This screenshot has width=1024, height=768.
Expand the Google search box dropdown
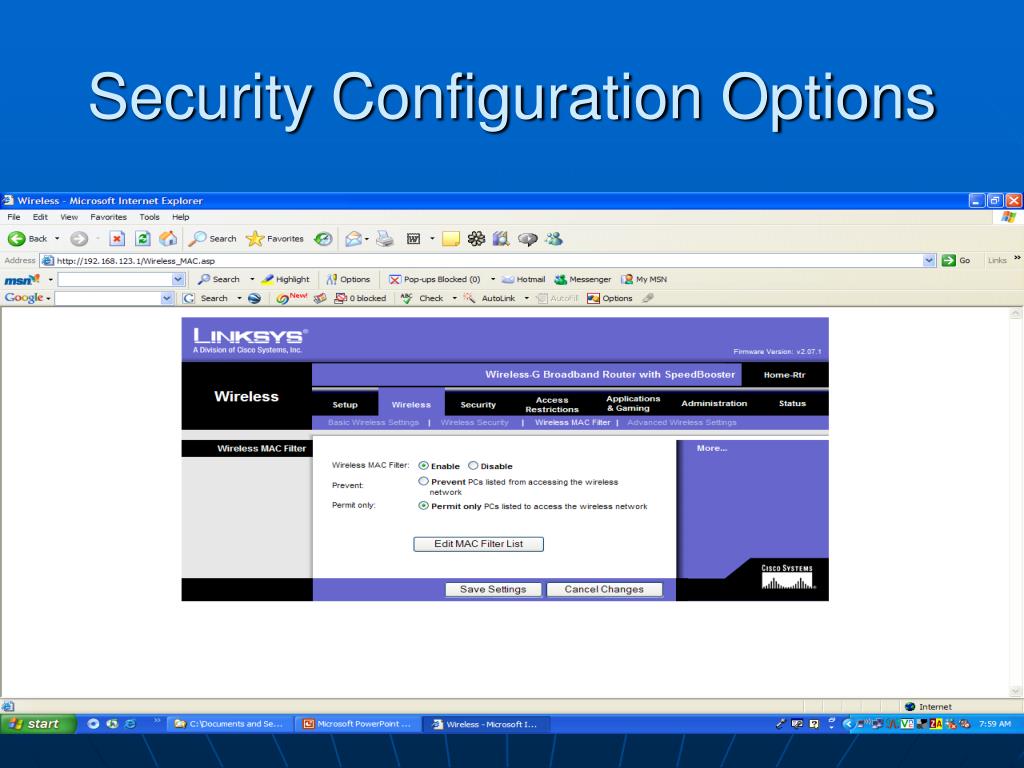tap(167, 298)
